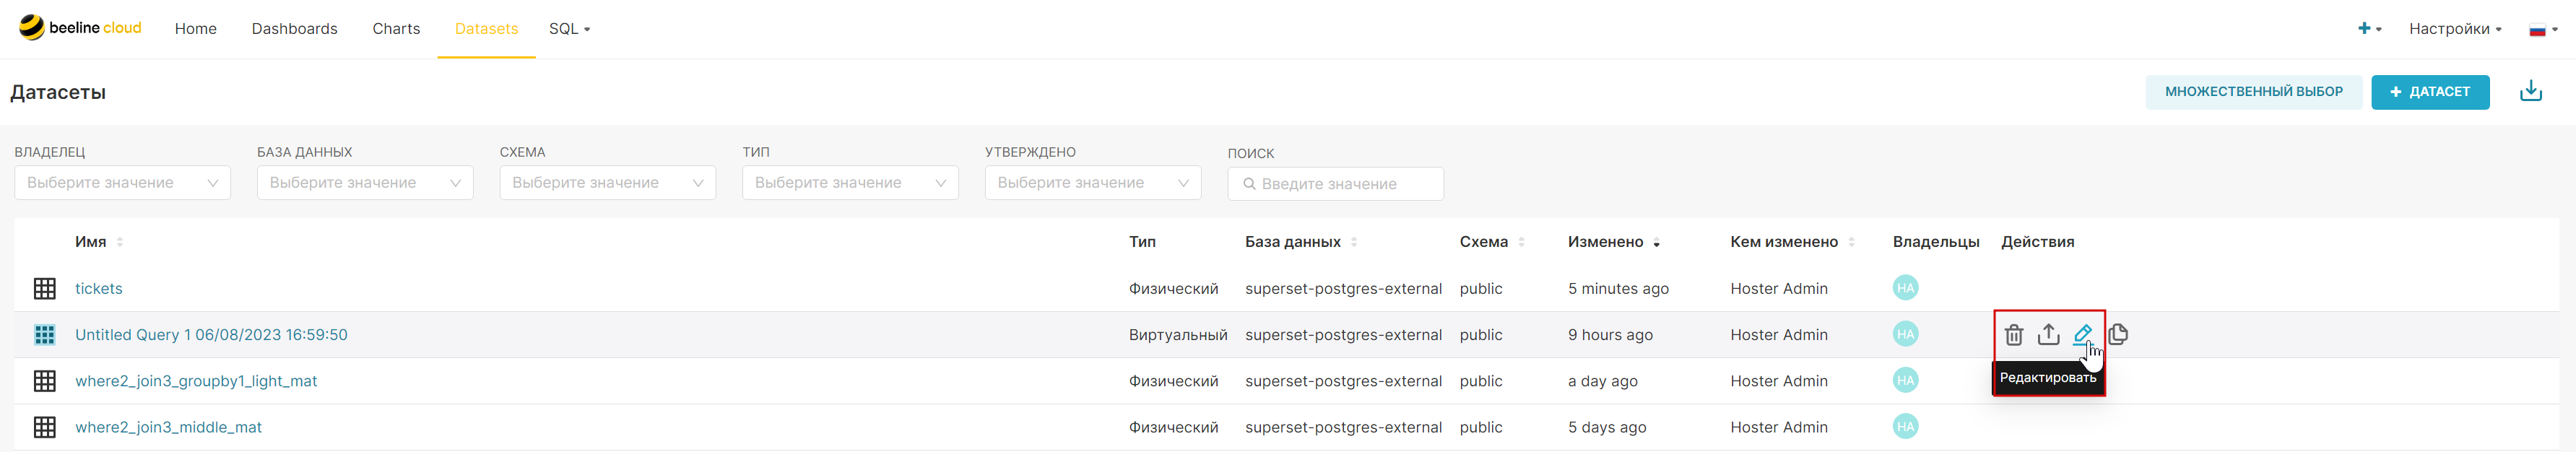The height and width of the screenshot is (452, 2576).
Task: Export the Untitled Query dataset with upload icon
Action: click(2048, 334)
